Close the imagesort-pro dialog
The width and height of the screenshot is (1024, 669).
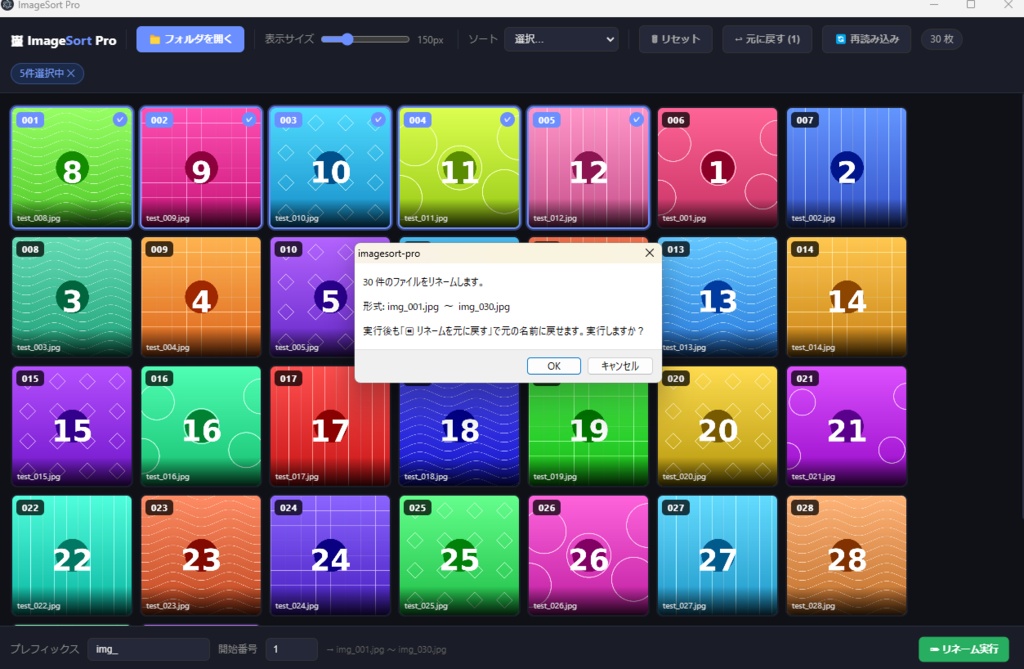pos(649,253)
